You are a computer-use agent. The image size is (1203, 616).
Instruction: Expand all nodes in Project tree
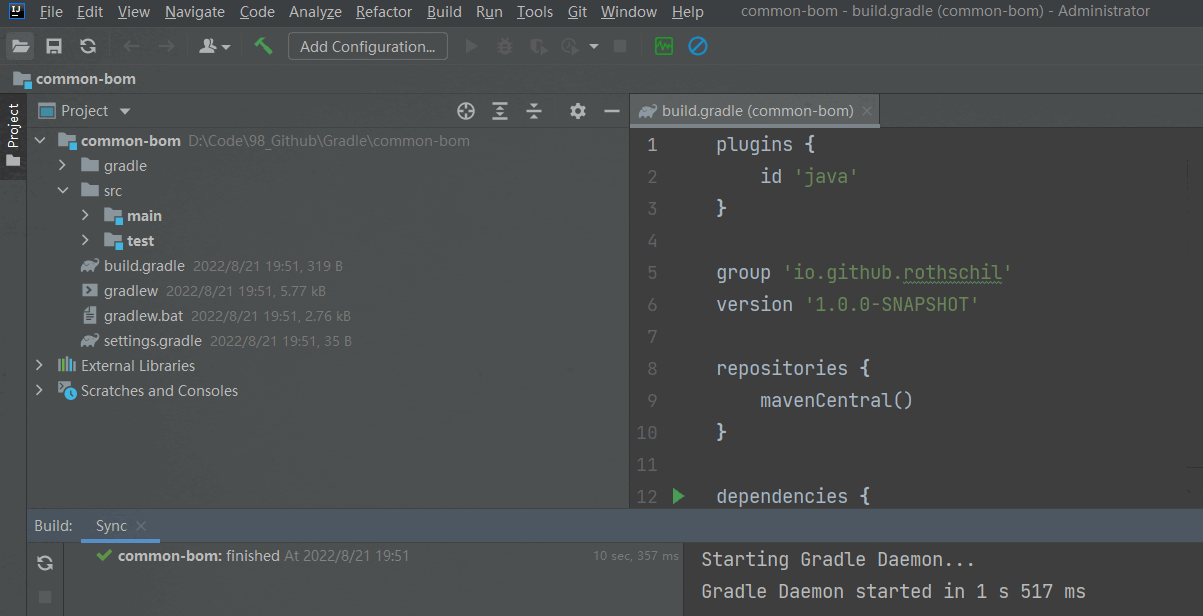500,111
